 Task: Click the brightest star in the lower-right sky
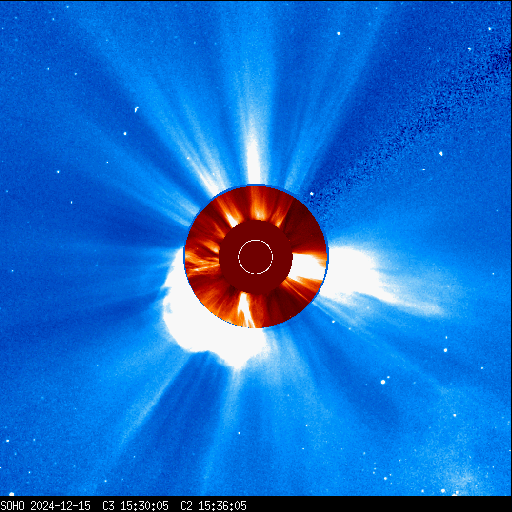[x=383, y=382]
